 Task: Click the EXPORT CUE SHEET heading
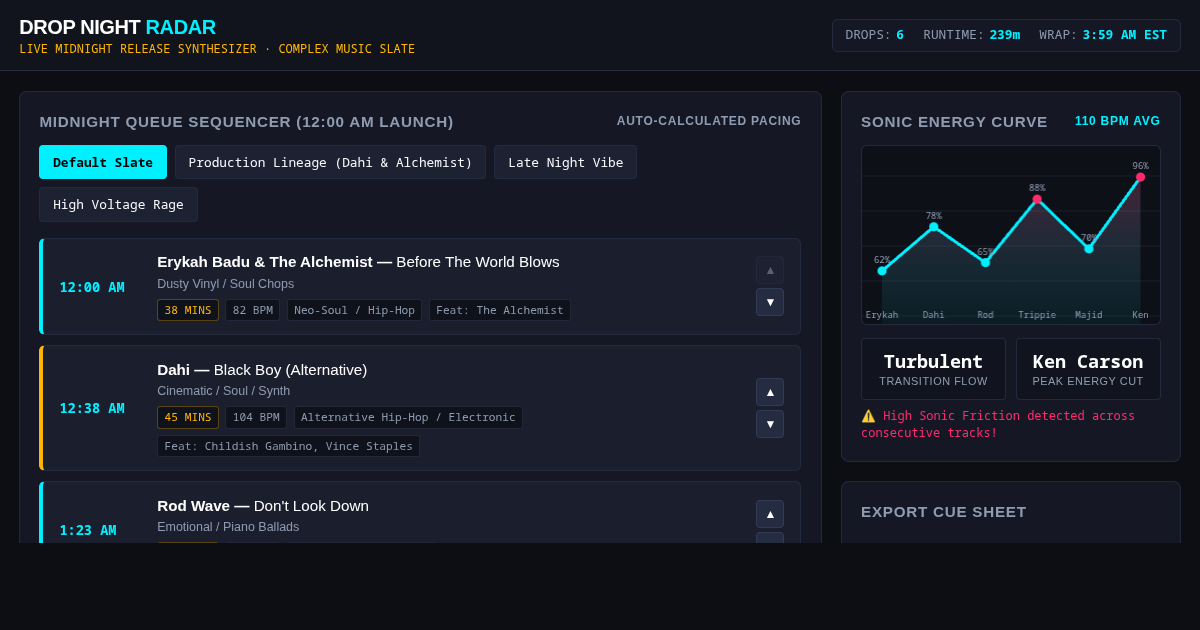click(944, 511)
